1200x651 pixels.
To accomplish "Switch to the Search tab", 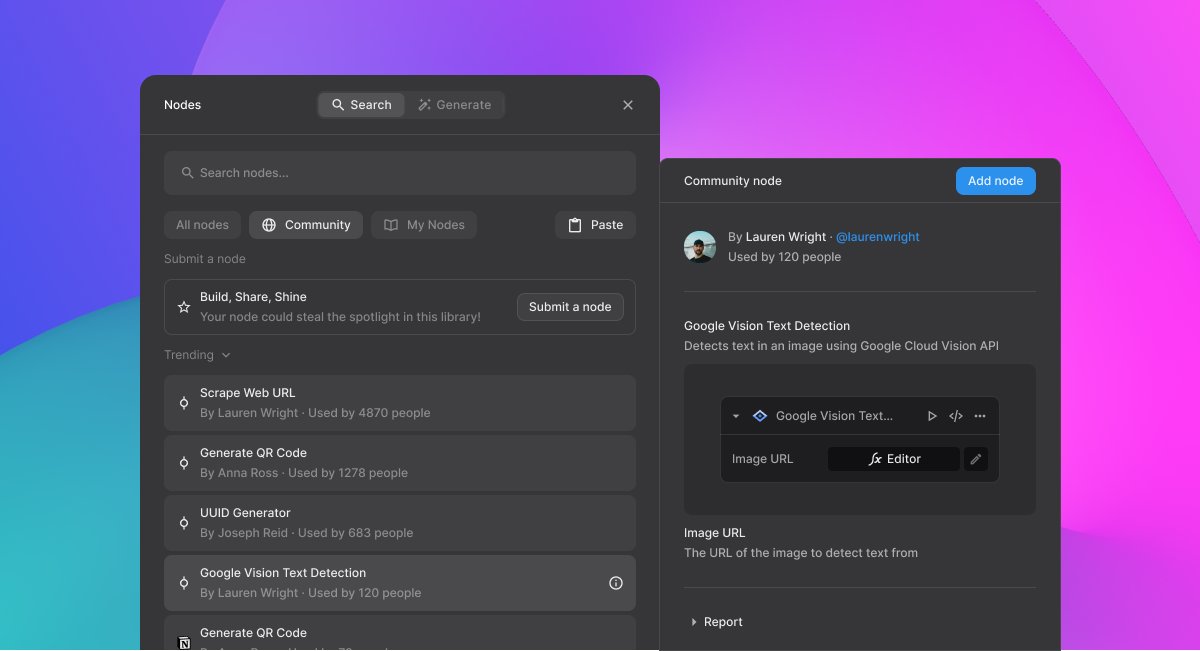I will coord(361,105).
